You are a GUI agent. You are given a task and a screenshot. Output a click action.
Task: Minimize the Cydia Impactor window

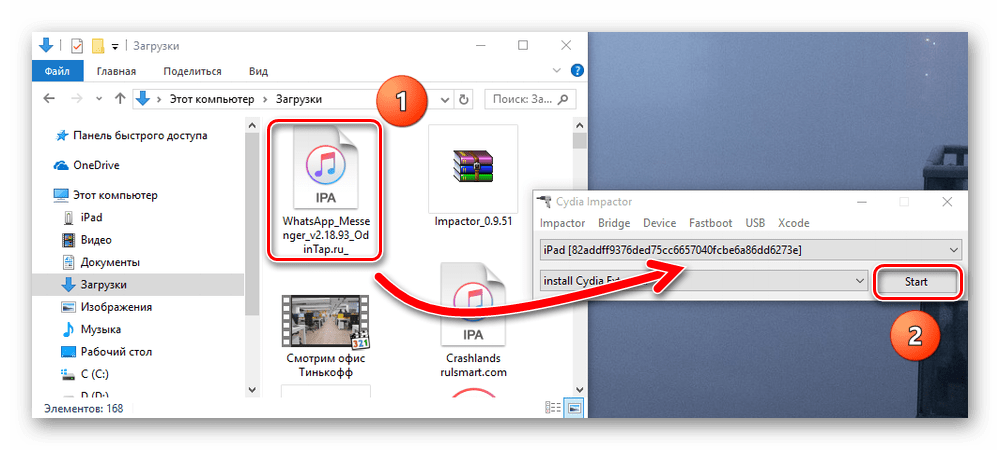pyautogui.click(x=862, y=202)
